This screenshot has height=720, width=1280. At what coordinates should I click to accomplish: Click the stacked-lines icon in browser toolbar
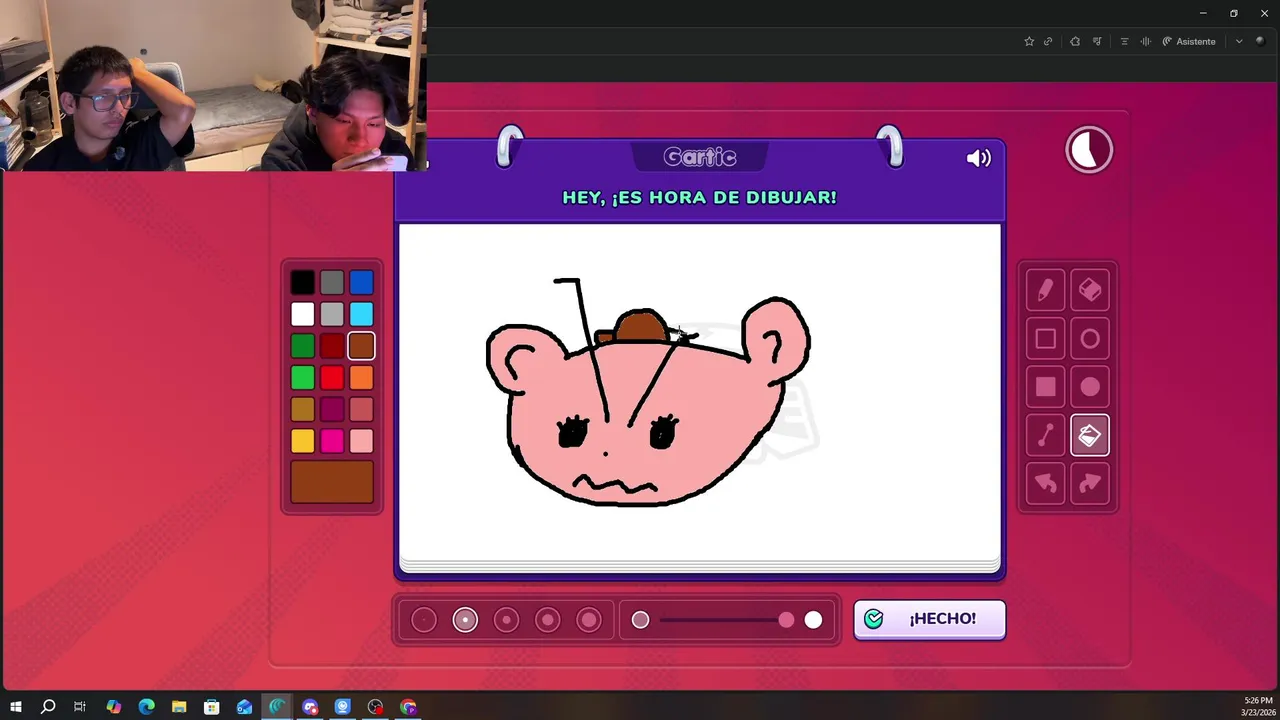click(x=1124, y=41)
